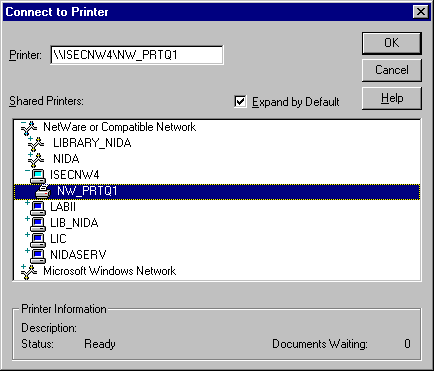Collapse the ISECNW4 server node
Viewport: 434px width, 371px height.
[27, 170]
